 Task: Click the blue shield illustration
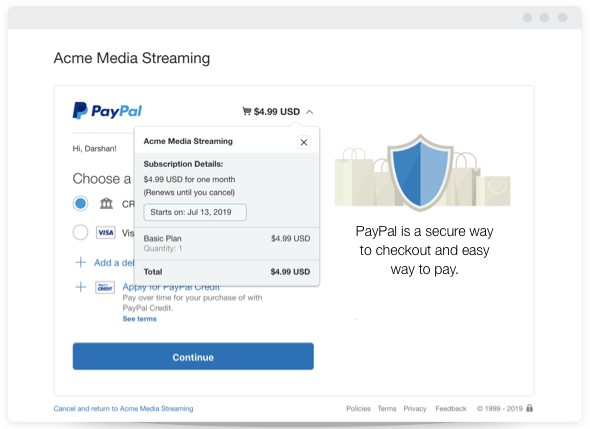click(x=420, y=172)
